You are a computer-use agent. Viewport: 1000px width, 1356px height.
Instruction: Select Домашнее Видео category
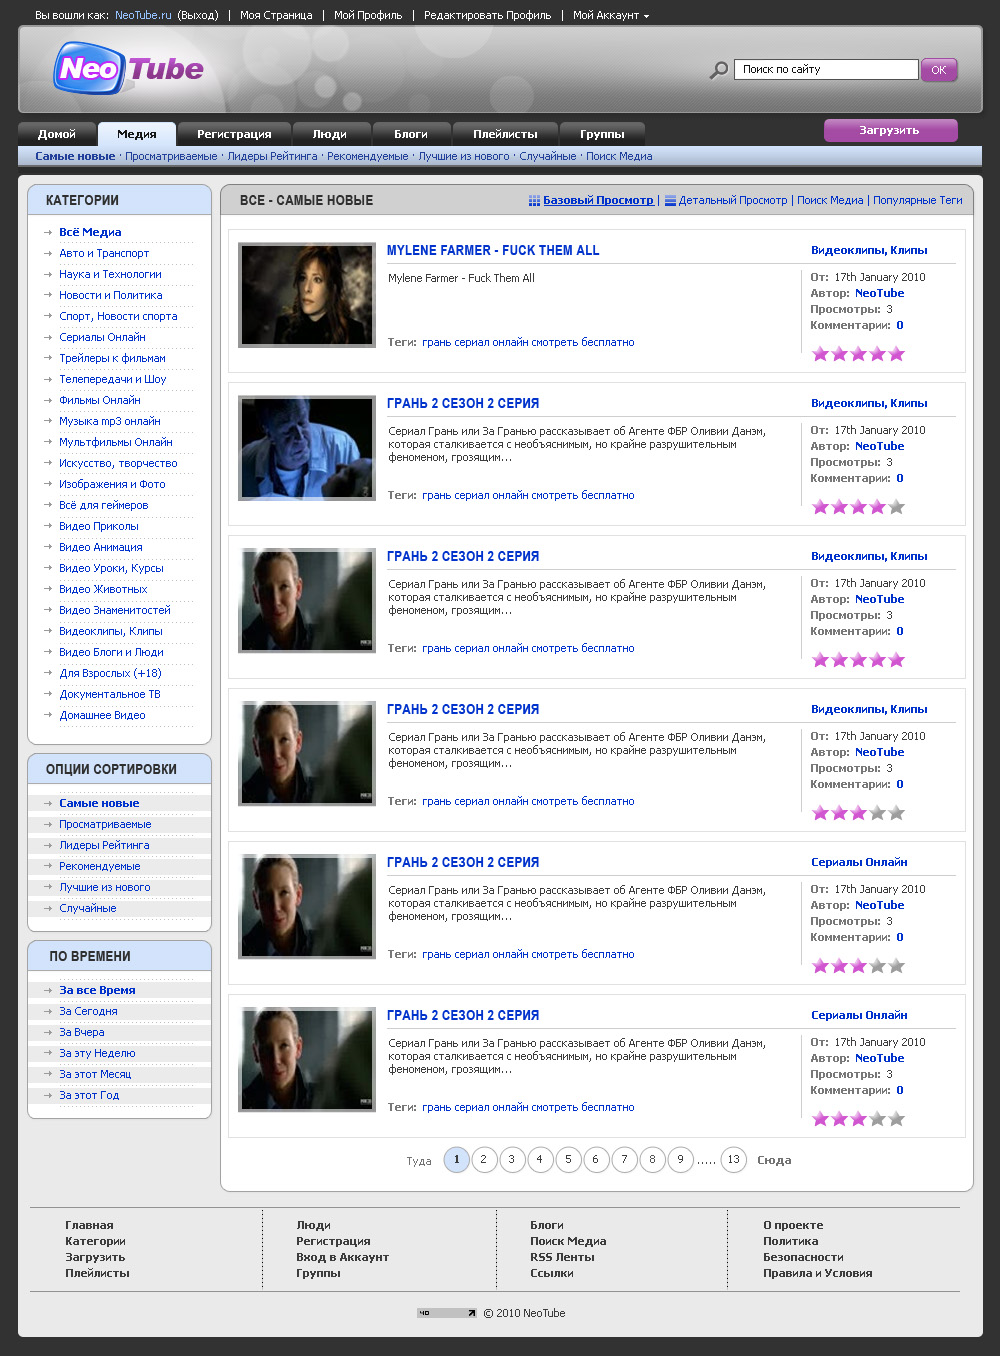point(102,715)
